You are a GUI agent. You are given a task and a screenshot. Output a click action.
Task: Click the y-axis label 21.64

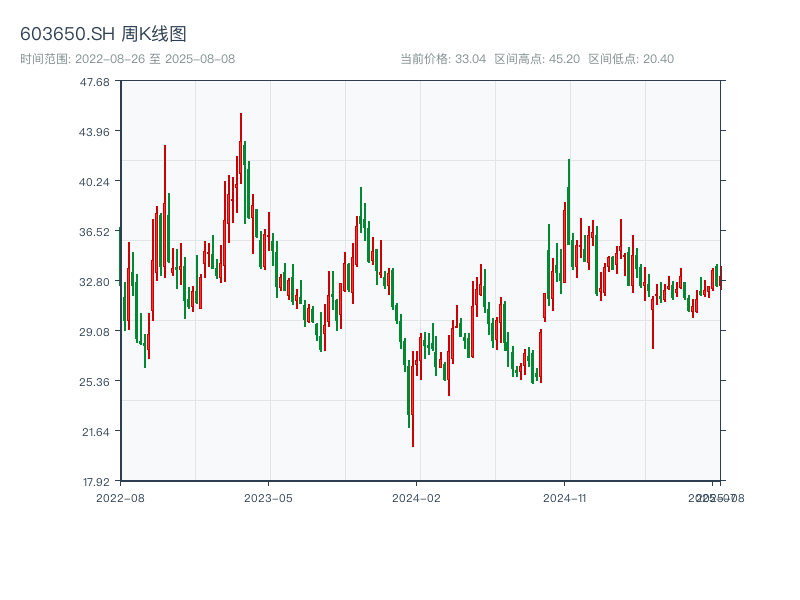(x=96, y=432)
